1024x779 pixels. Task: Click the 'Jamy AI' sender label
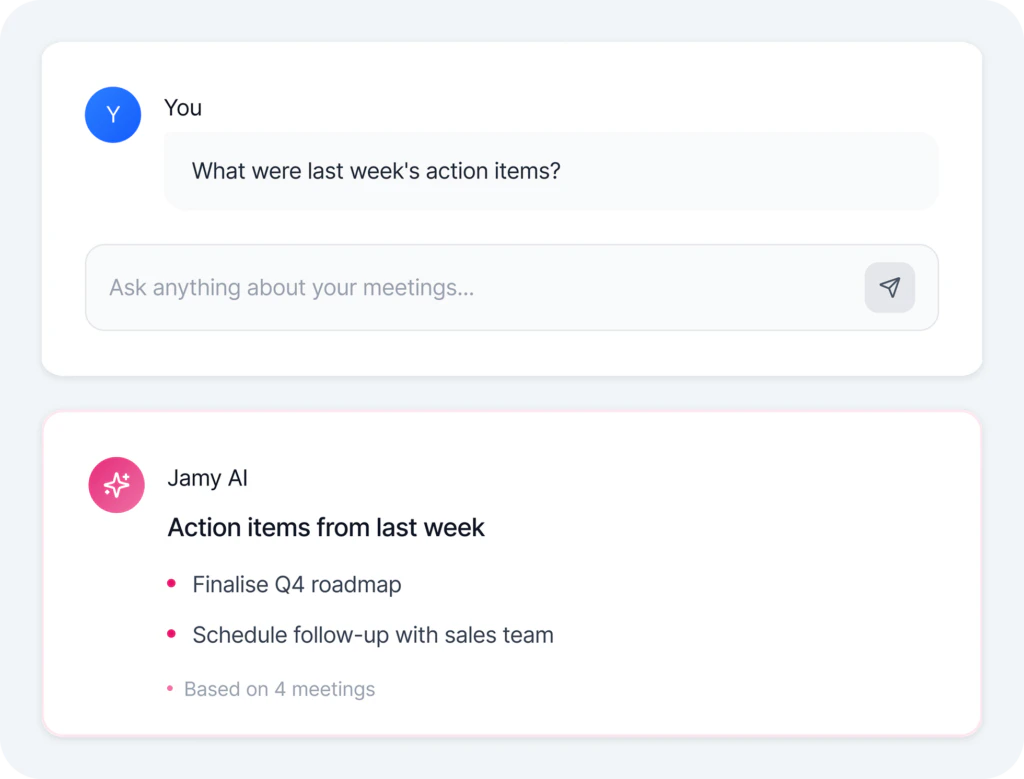[207, 478]
